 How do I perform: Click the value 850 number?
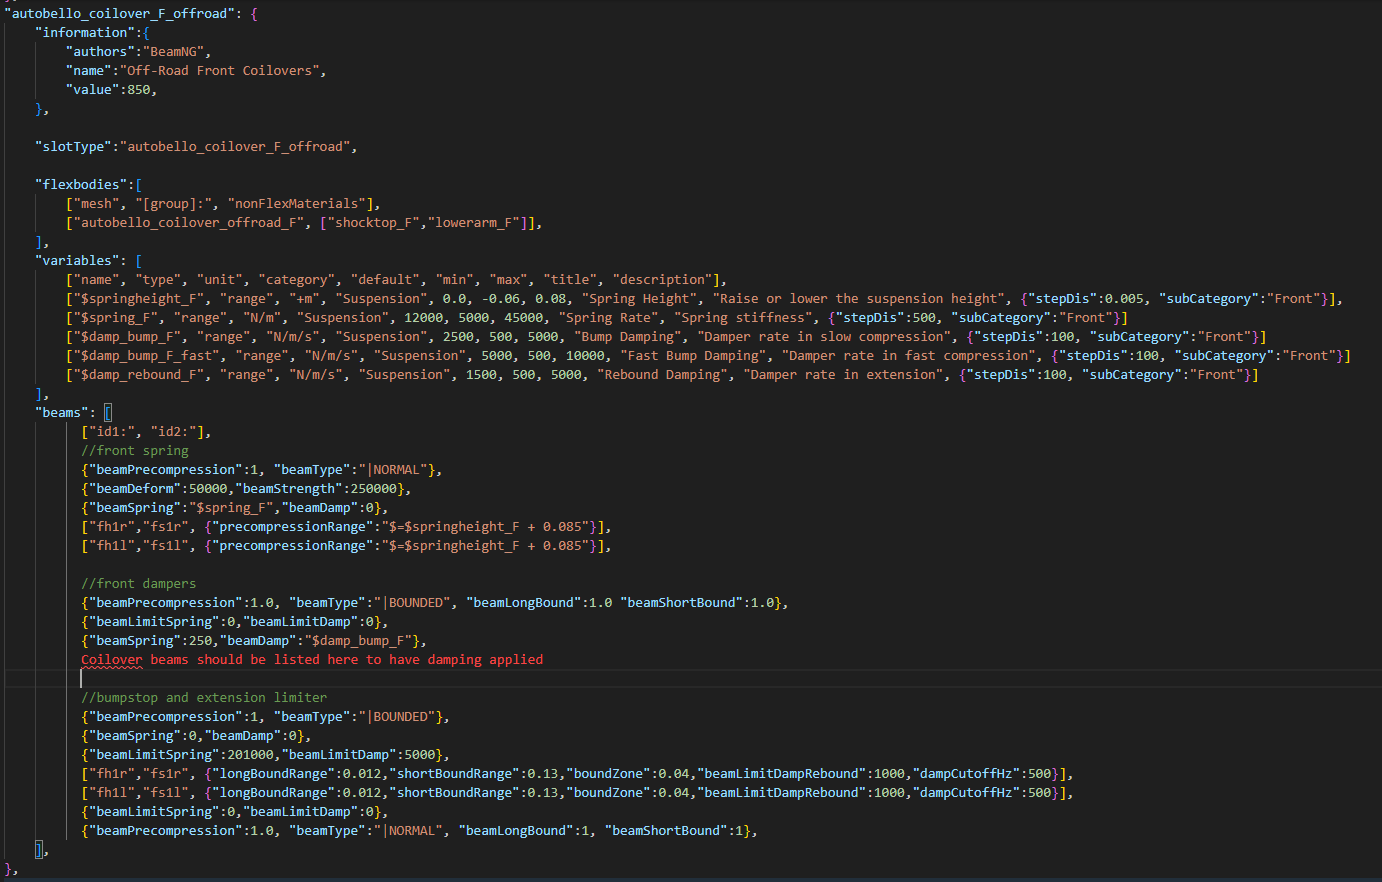pos(139,90)
